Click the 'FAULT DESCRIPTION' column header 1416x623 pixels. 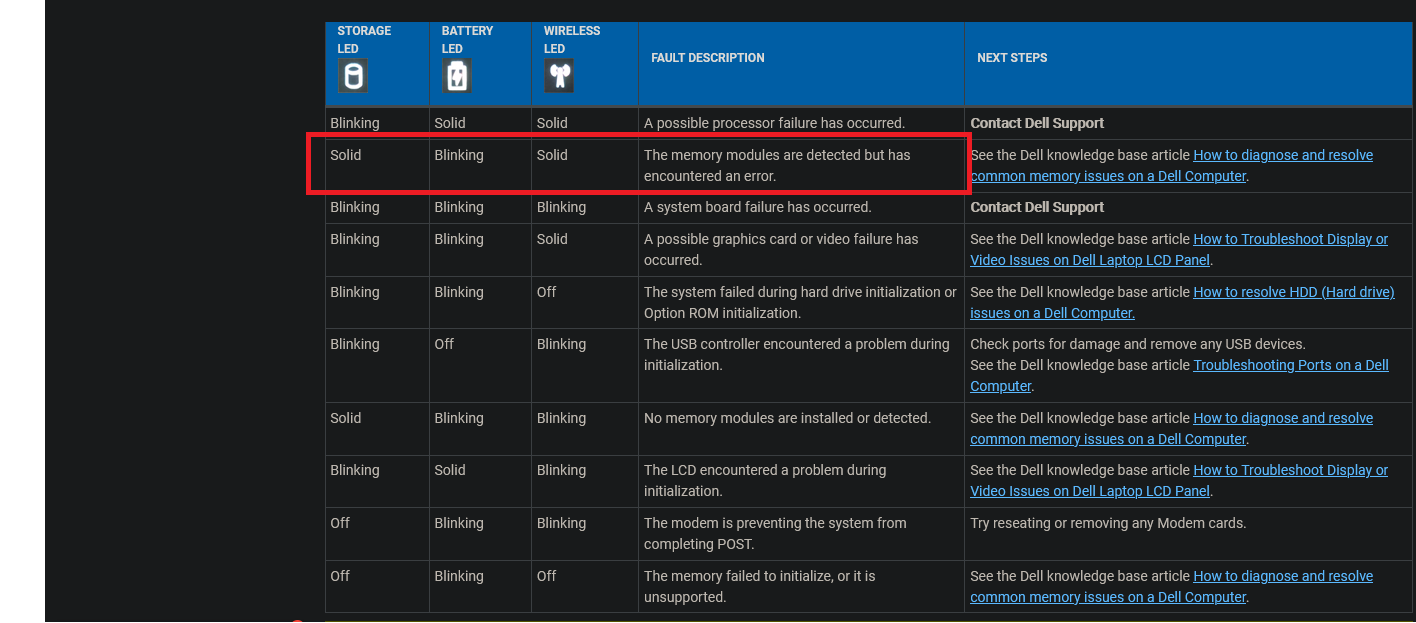707,58
